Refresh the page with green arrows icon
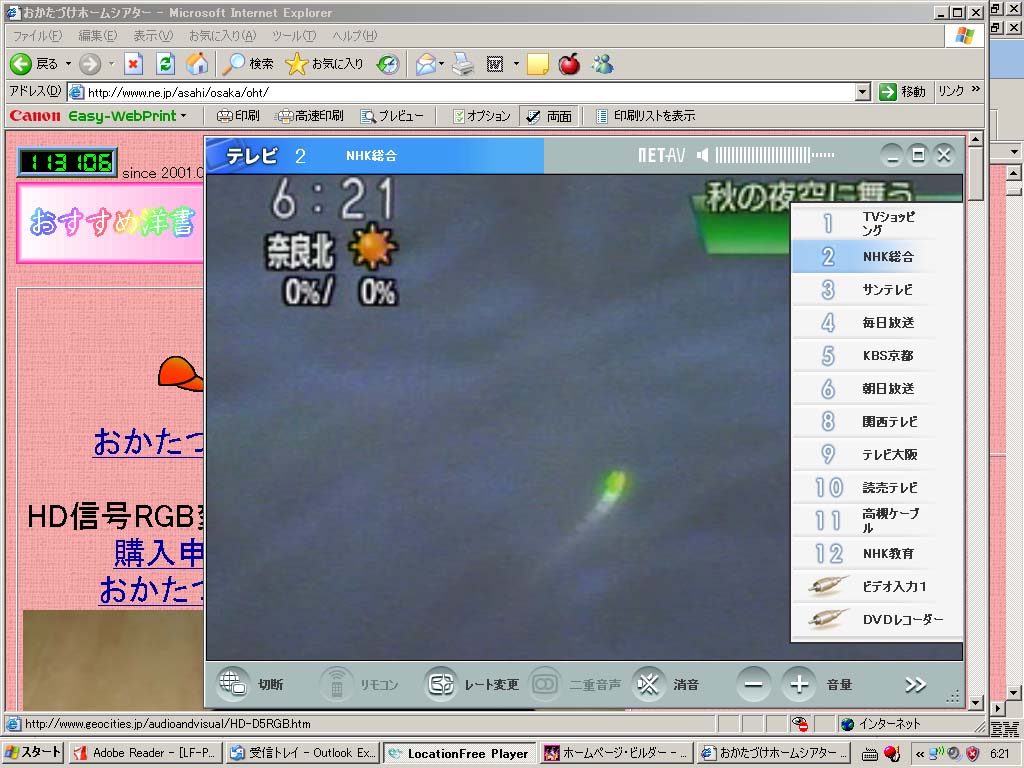 click(165, 64)
